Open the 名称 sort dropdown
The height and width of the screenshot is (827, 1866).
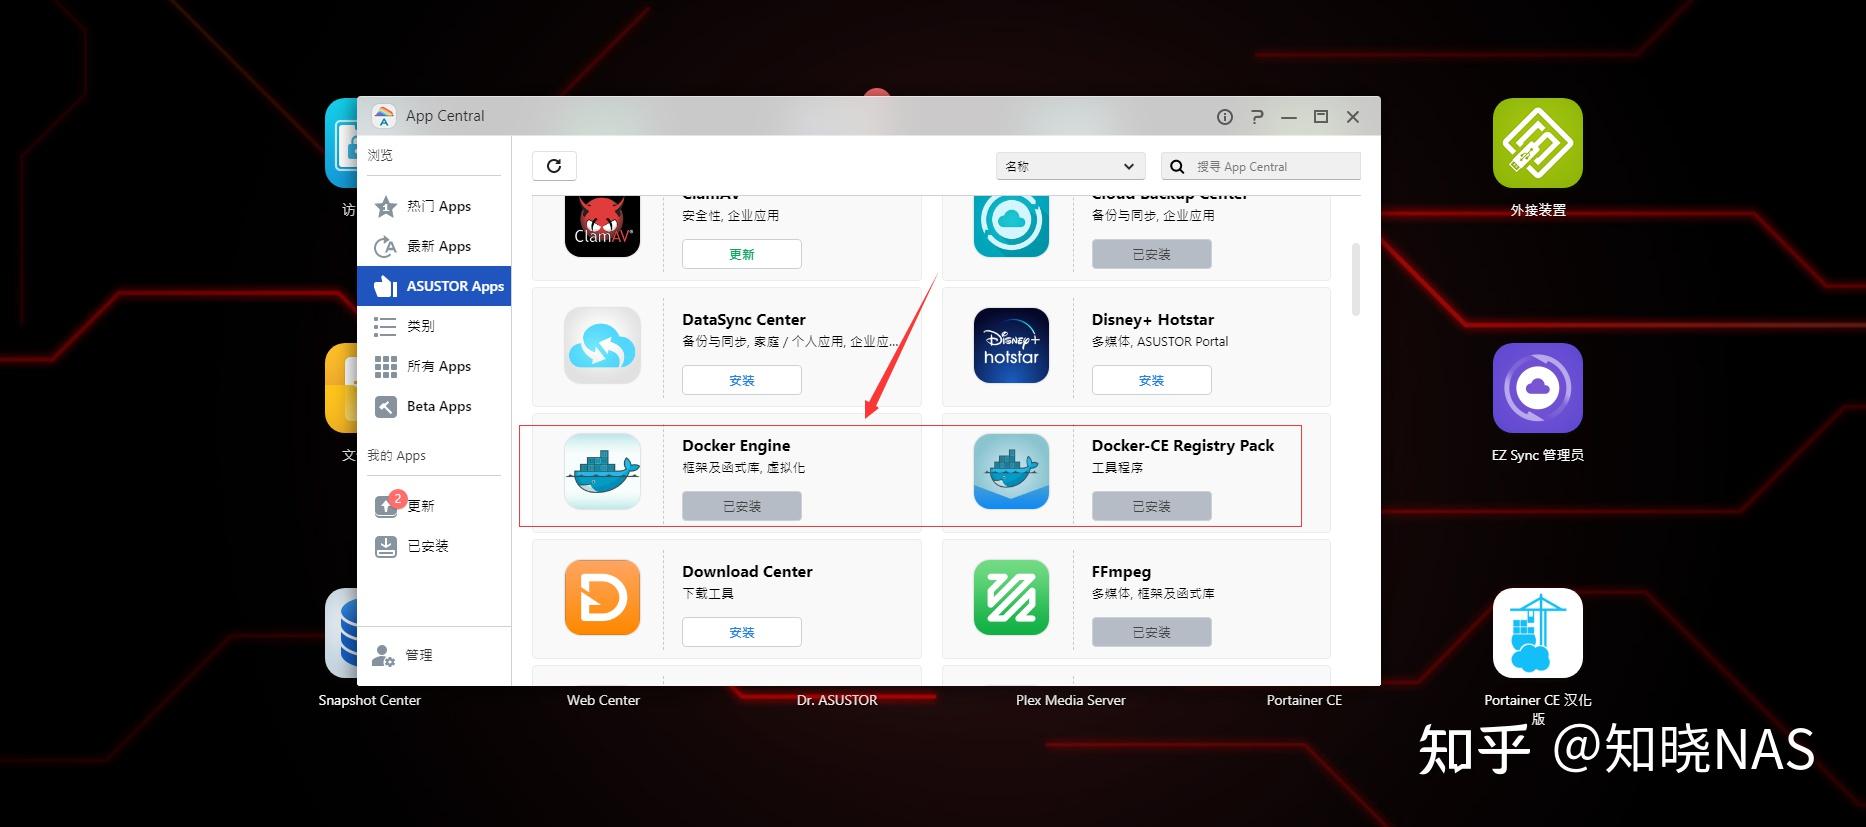coord(1070,166)
